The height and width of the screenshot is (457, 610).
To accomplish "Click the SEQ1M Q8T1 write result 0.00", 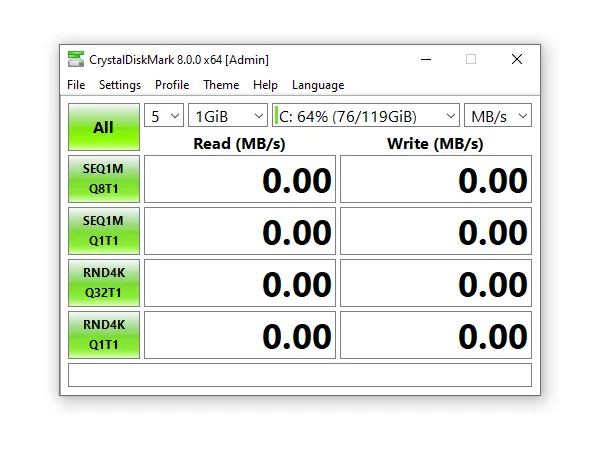I will [x=436, y=179].
